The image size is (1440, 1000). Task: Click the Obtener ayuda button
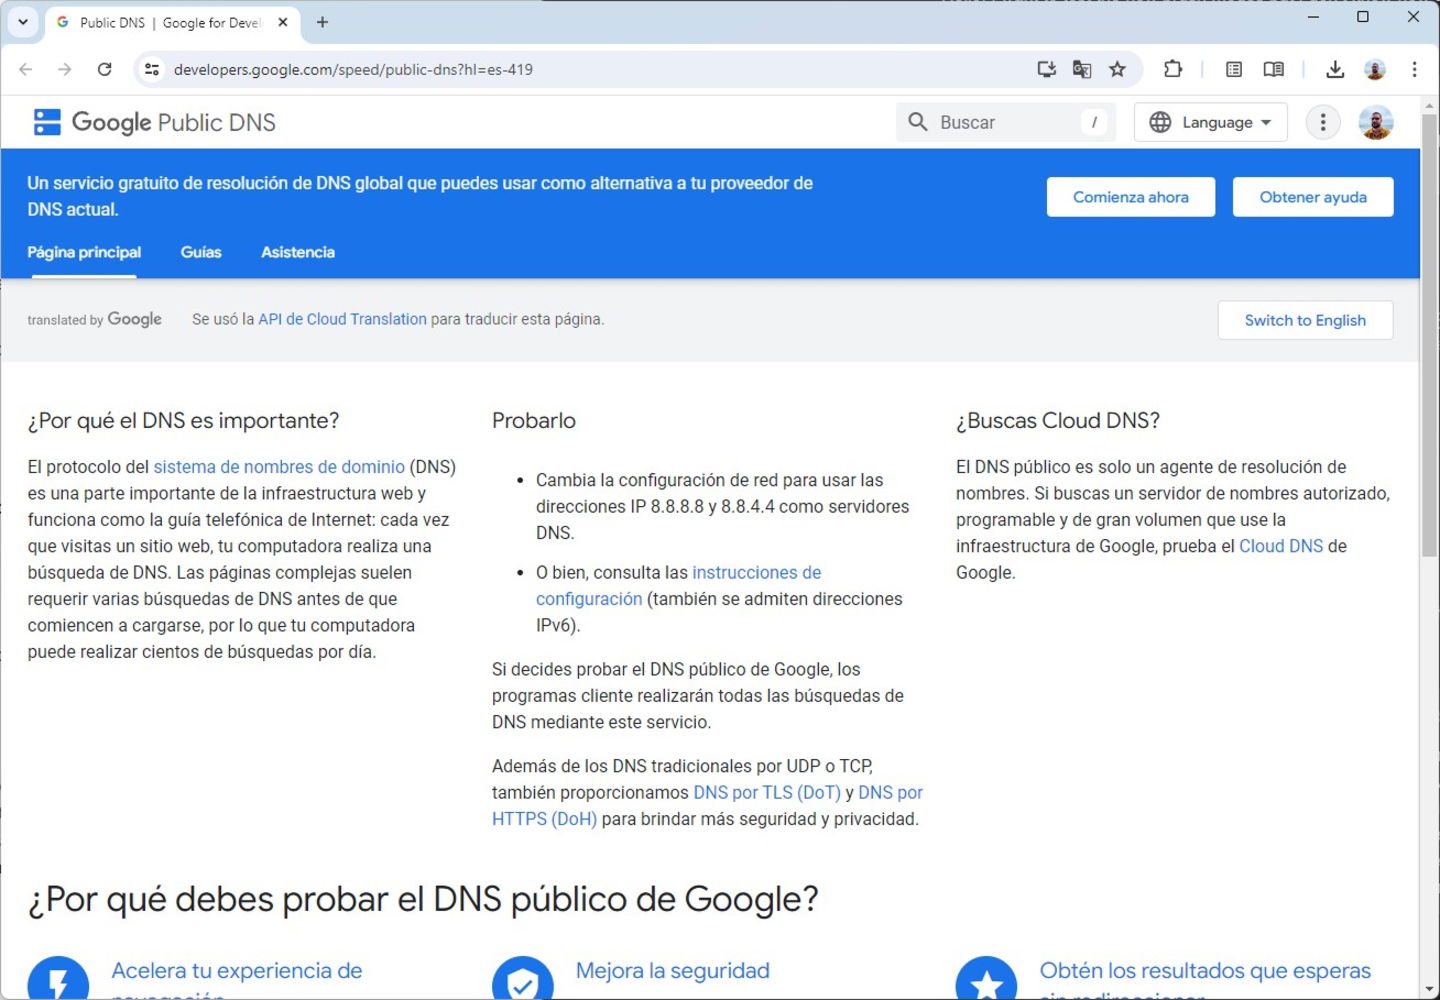point(1313,197)
